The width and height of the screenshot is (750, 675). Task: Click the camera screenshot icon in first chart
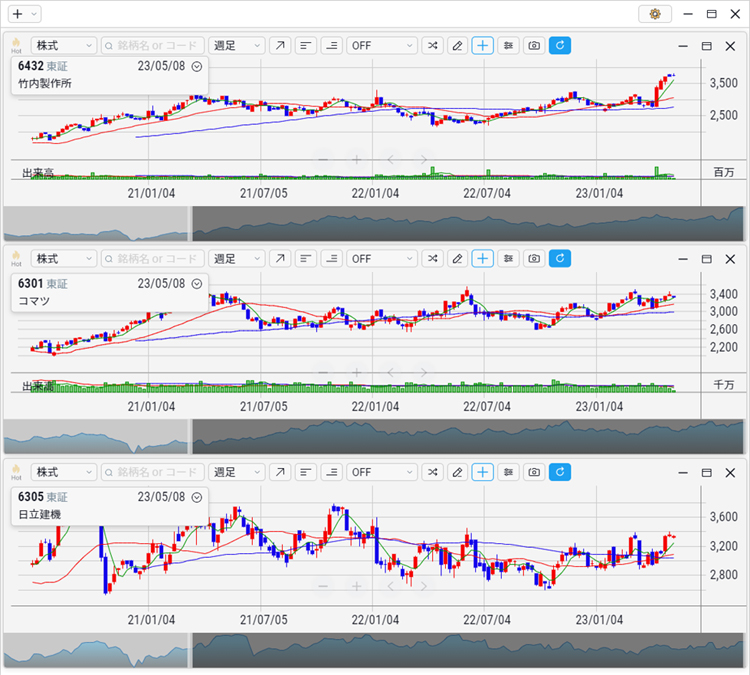(535, 46)
